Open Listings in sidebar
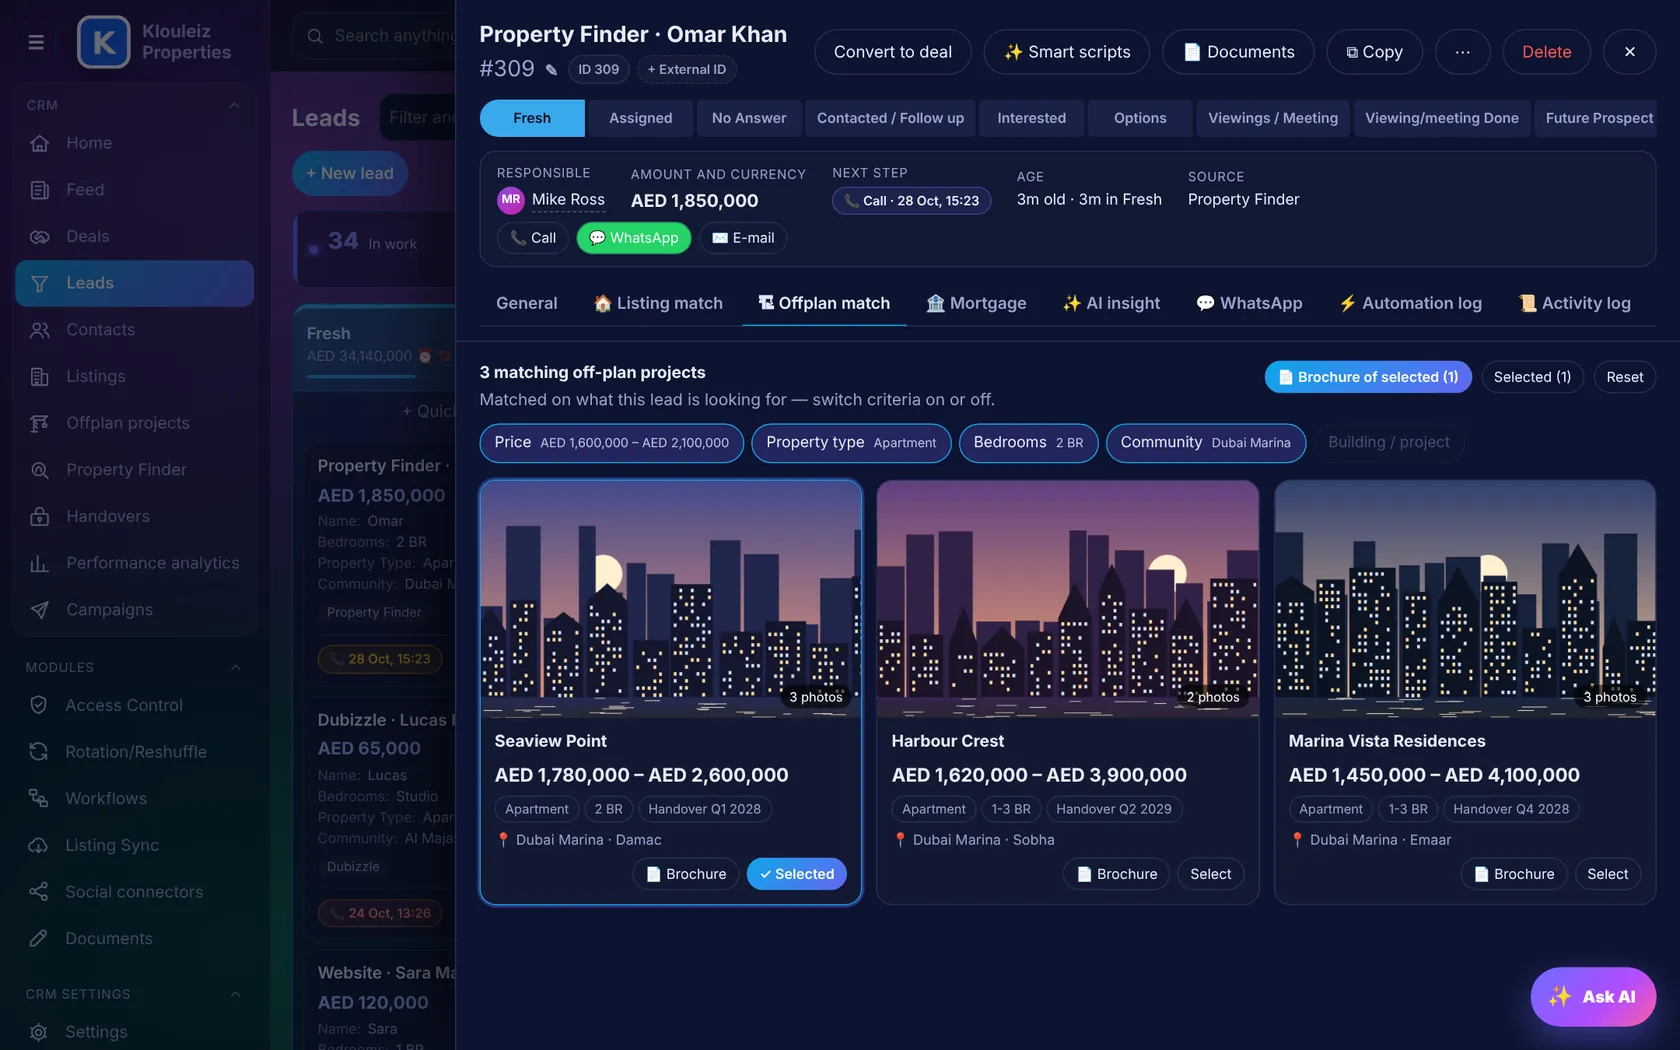 click(x=134, y=377)
